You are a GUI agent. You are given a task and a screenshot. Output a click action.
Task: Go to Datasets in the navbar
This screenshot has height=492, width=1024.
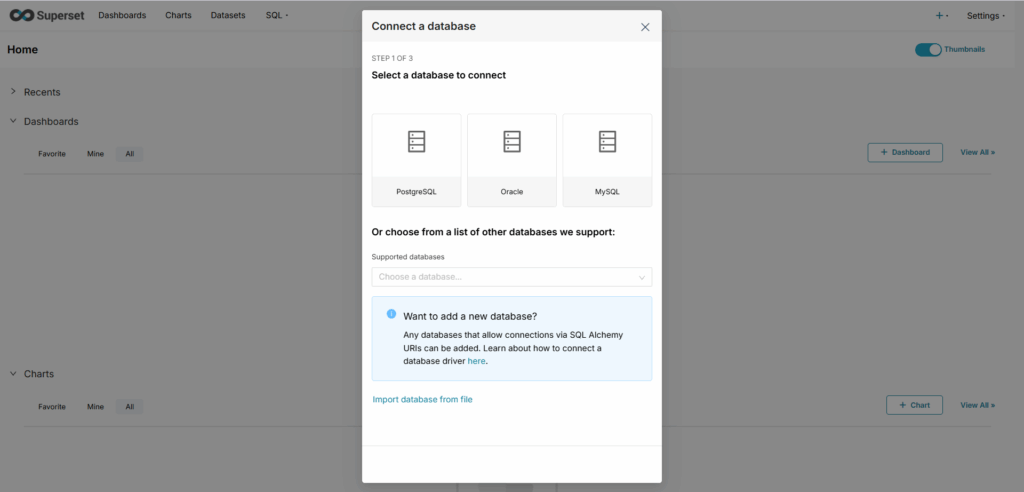(x=228, y=16)
